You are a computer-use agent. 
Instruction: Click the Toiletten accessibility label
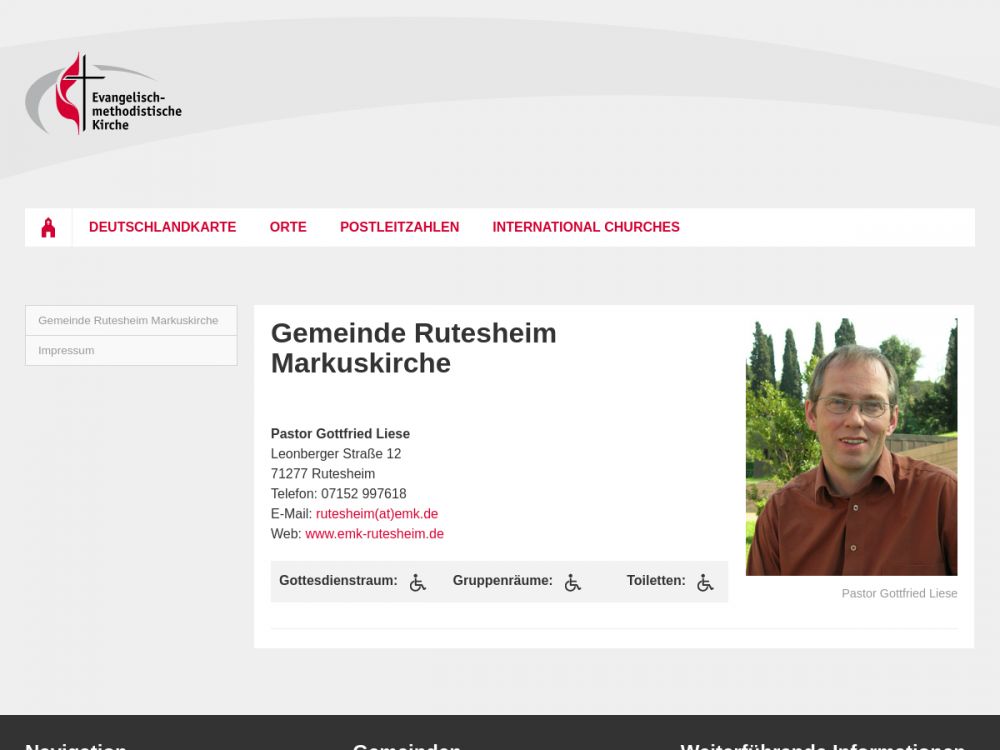pos(656,580)
